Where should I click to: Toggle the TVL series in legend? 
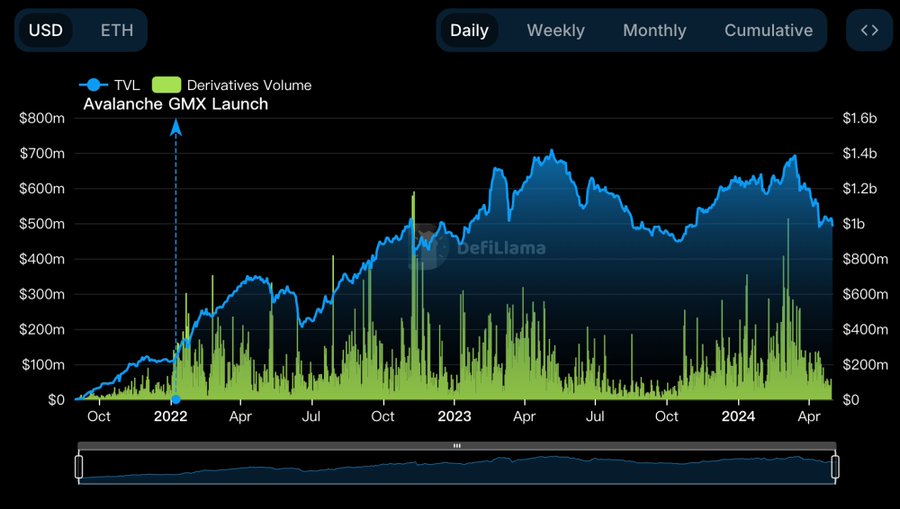point(110,85)
